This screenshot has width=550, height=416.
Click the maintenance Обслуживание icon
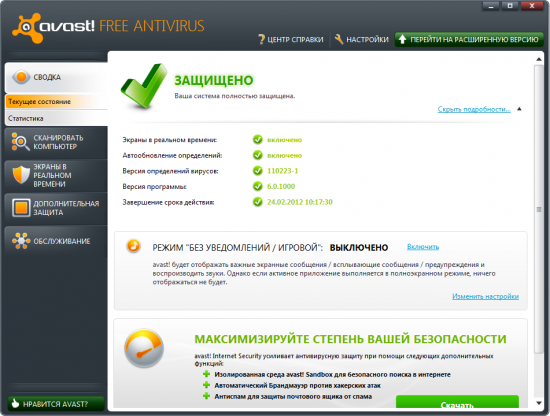pos(21,241)
